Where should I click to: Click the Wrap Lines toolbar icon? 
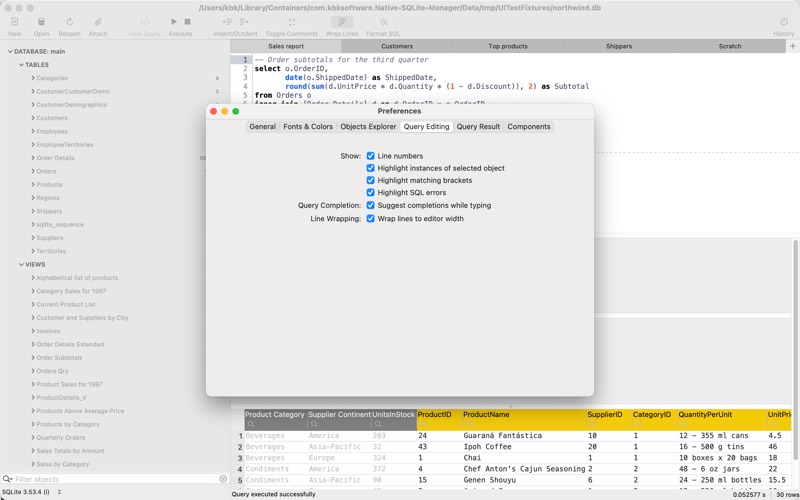342,22
